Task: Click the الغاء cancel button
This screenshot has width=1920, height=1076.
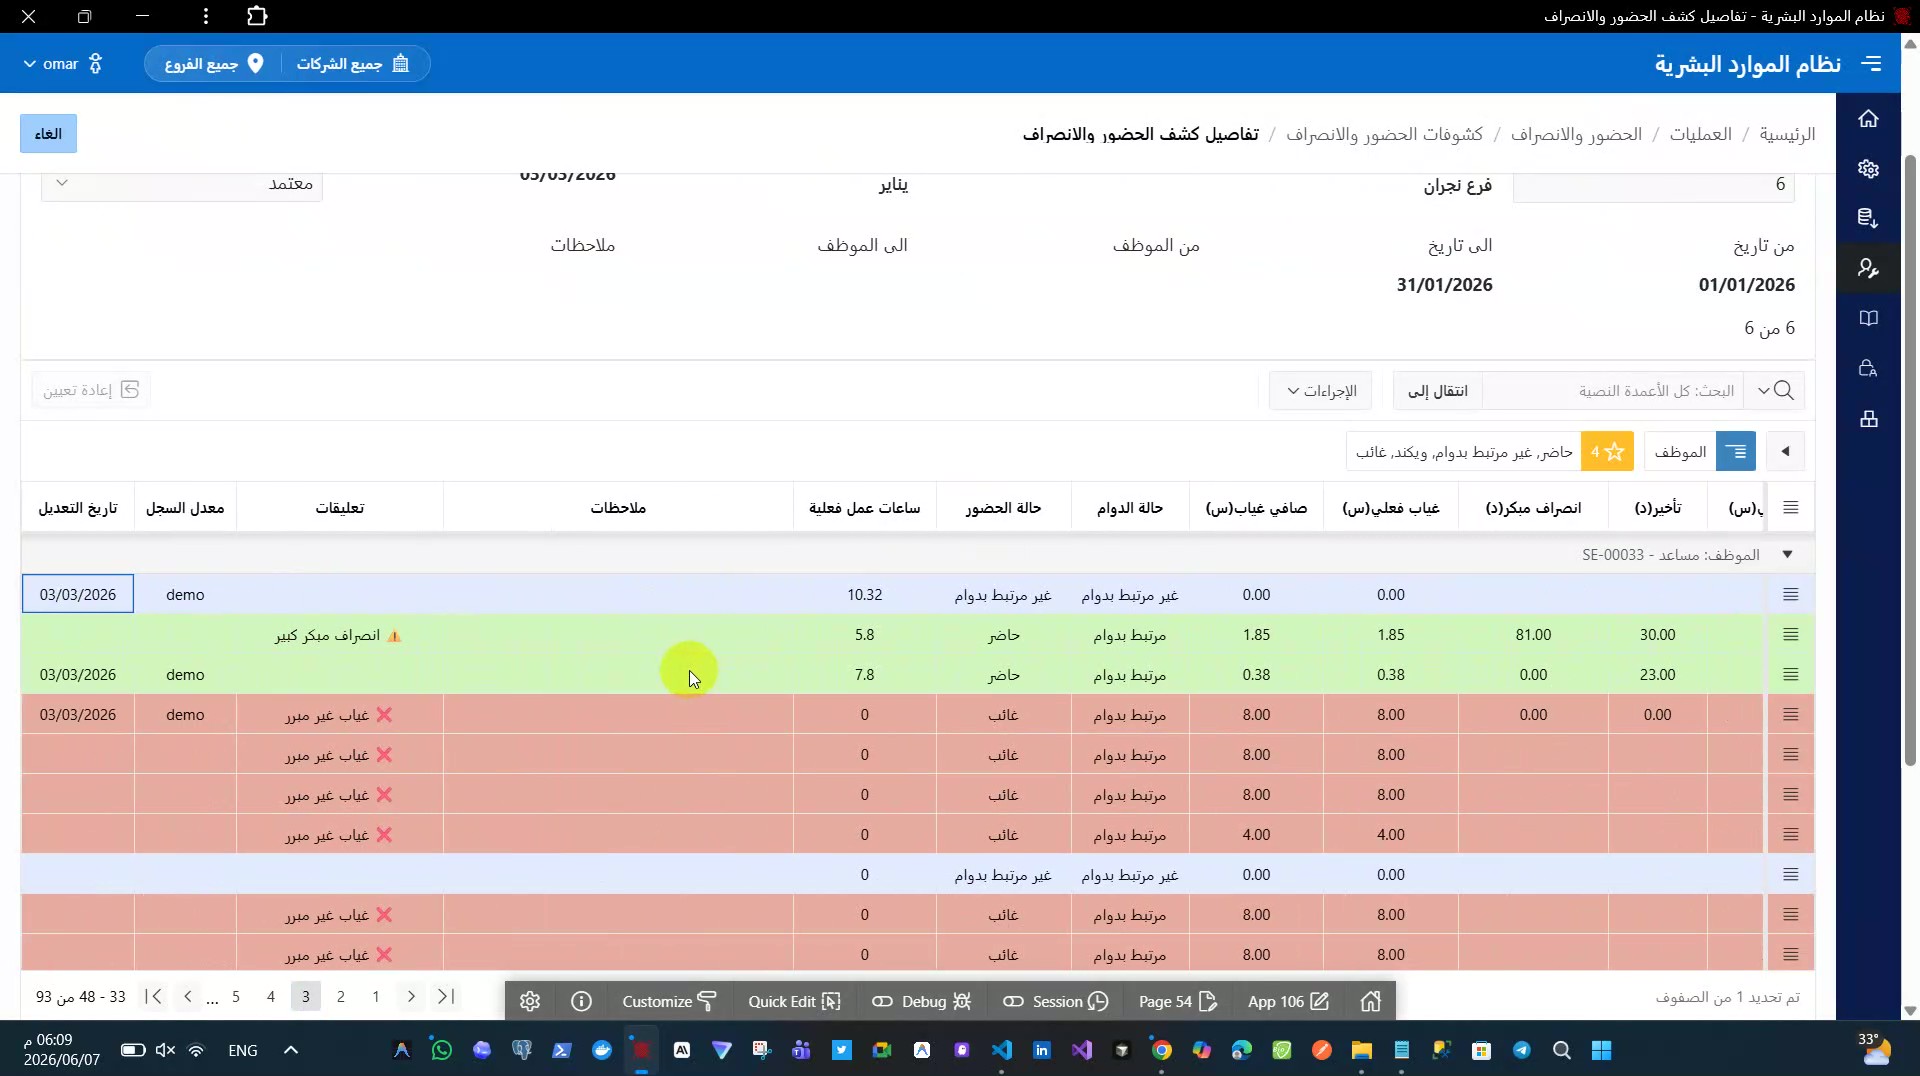Action: (x=48, y=134)
